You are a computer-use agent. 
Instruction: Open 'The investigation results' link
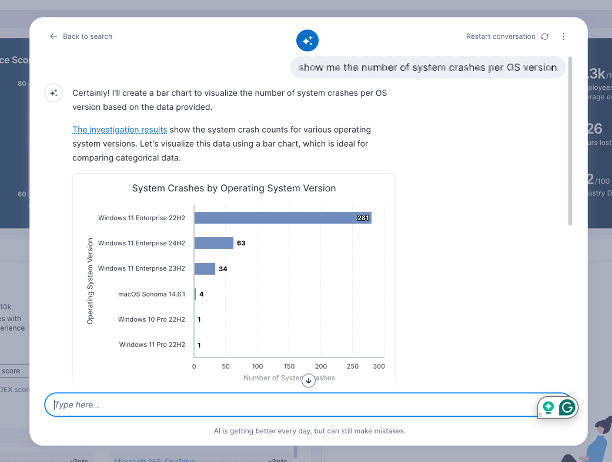[112, 130]
